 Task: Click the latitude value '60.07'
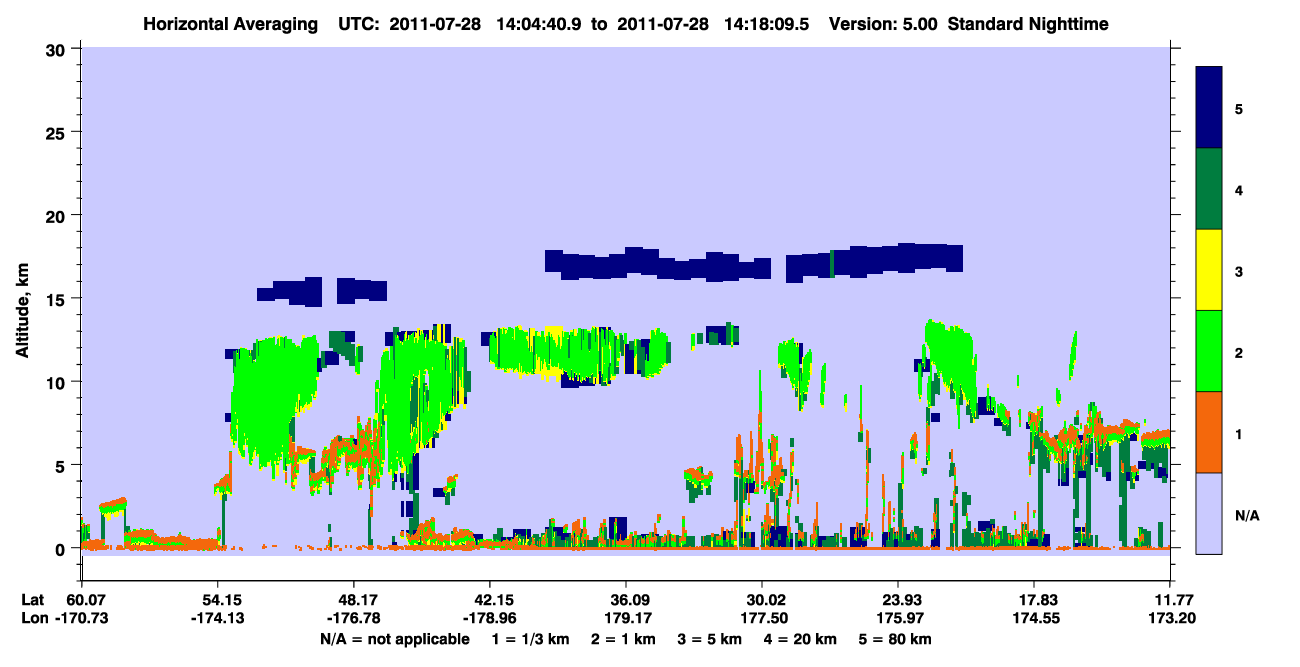tap(86, 600)
